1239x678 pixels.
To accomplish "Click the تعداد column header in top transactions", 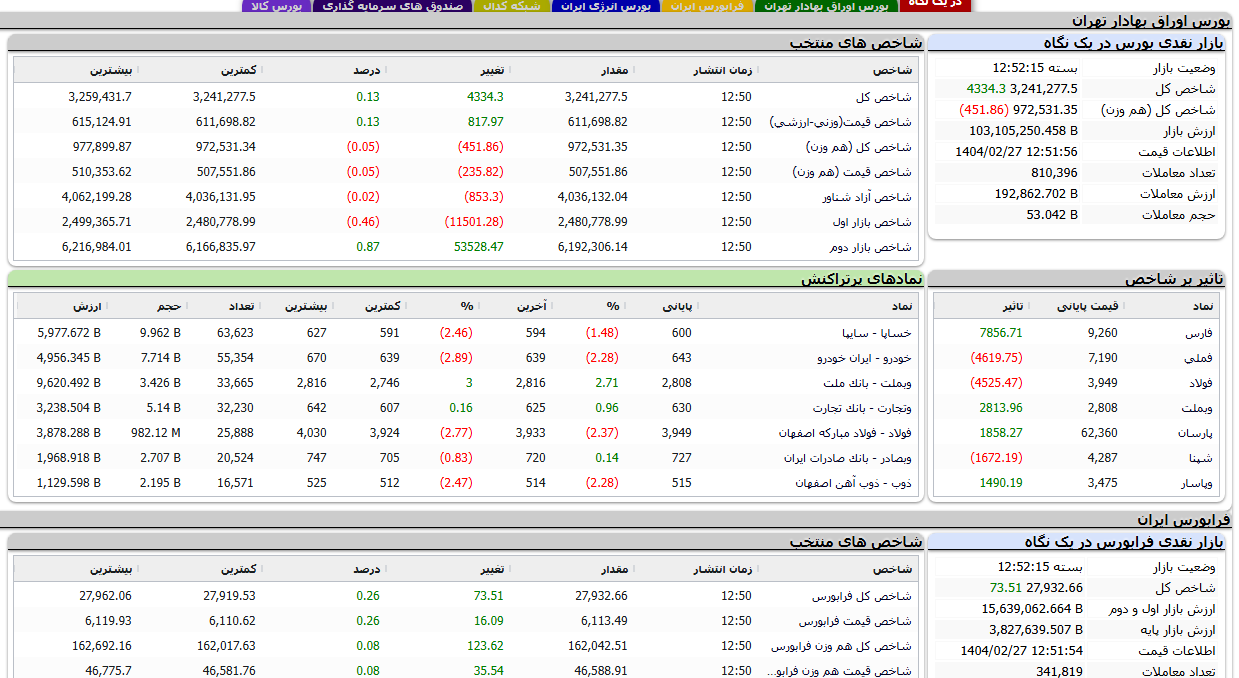I will (x=239, y=306).
